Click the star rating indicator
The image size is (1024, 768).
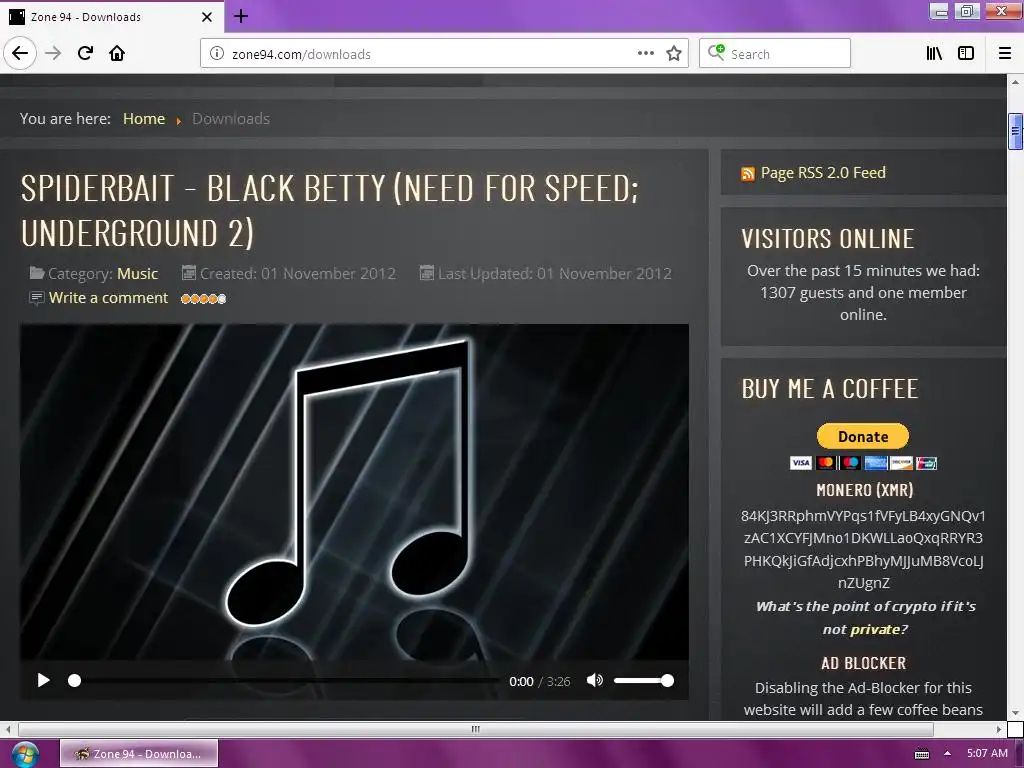pos(204,298)
